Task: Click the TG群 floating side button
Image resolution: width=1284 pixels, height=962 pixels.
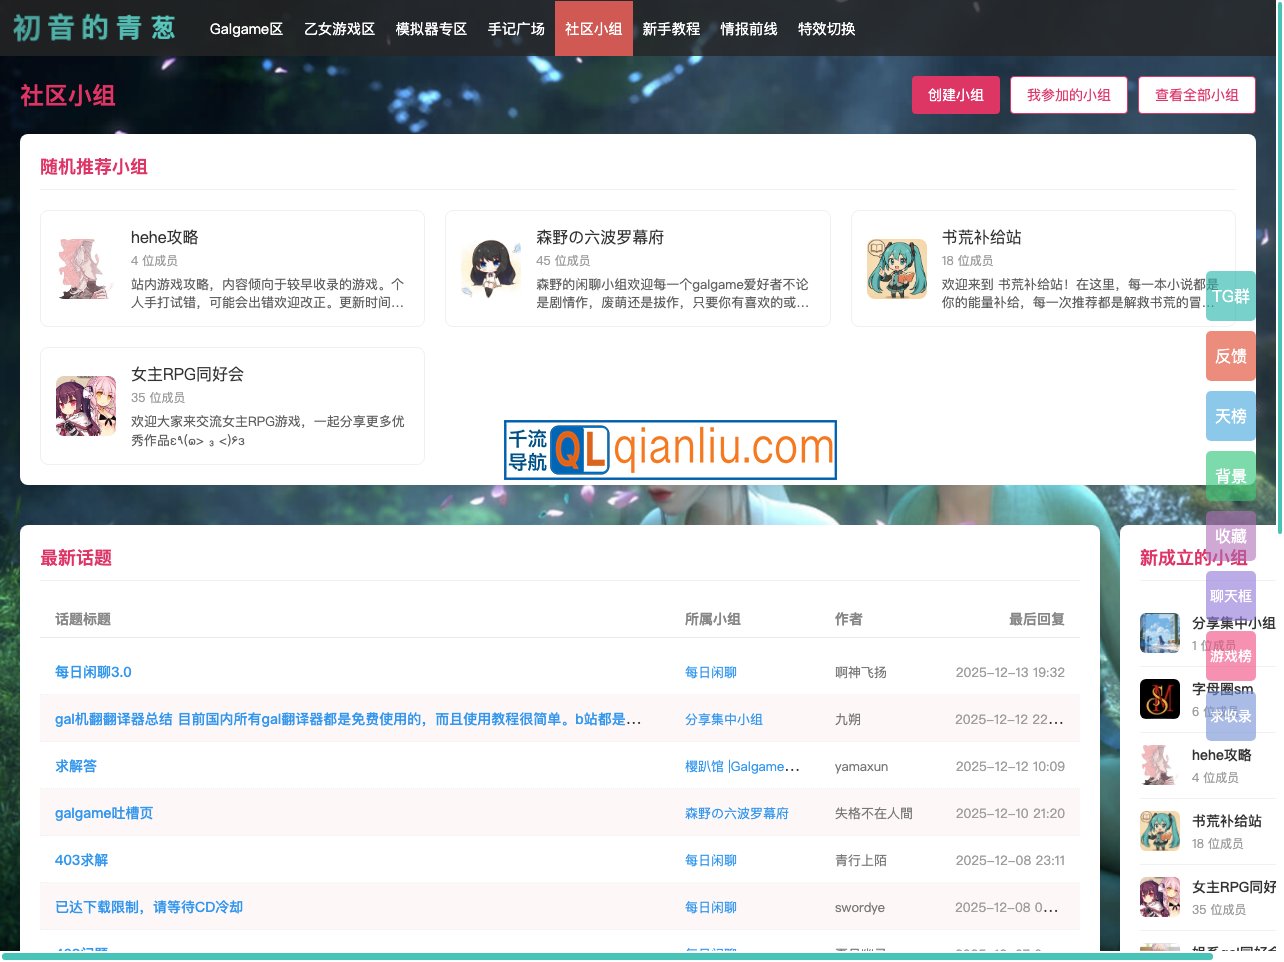Action: (1230, 296)
